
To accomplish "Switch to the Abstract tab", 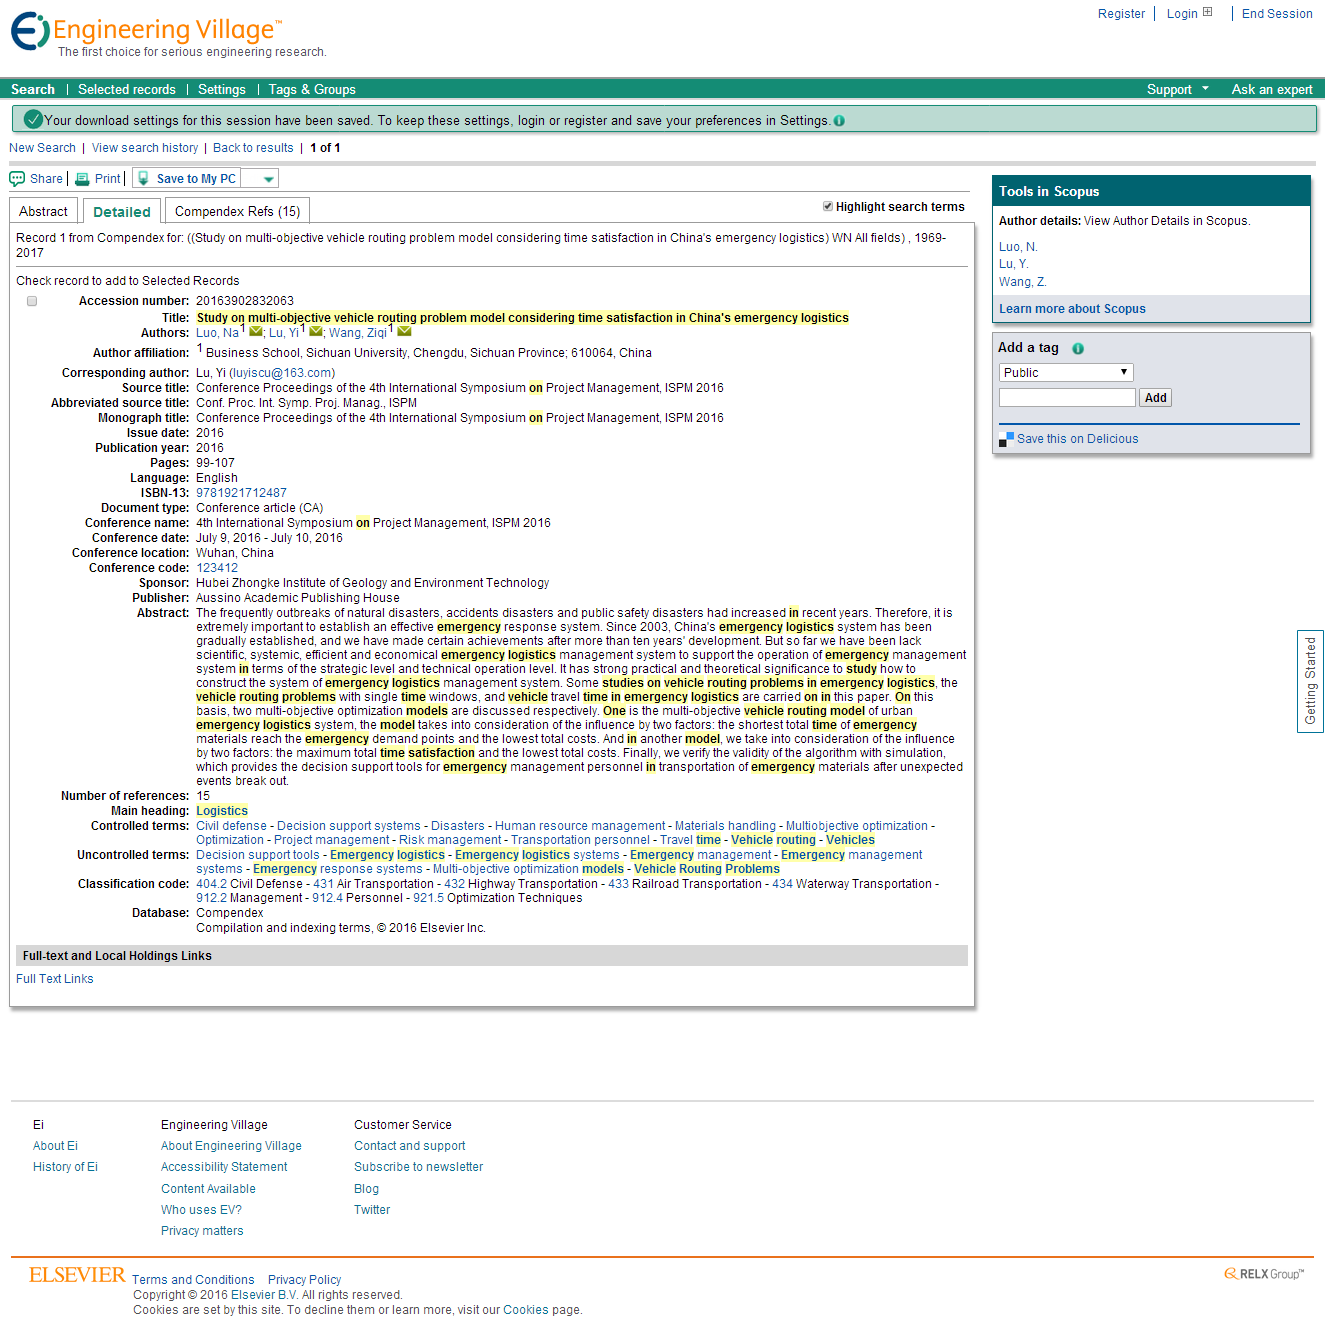I will [x=44, y=211].
